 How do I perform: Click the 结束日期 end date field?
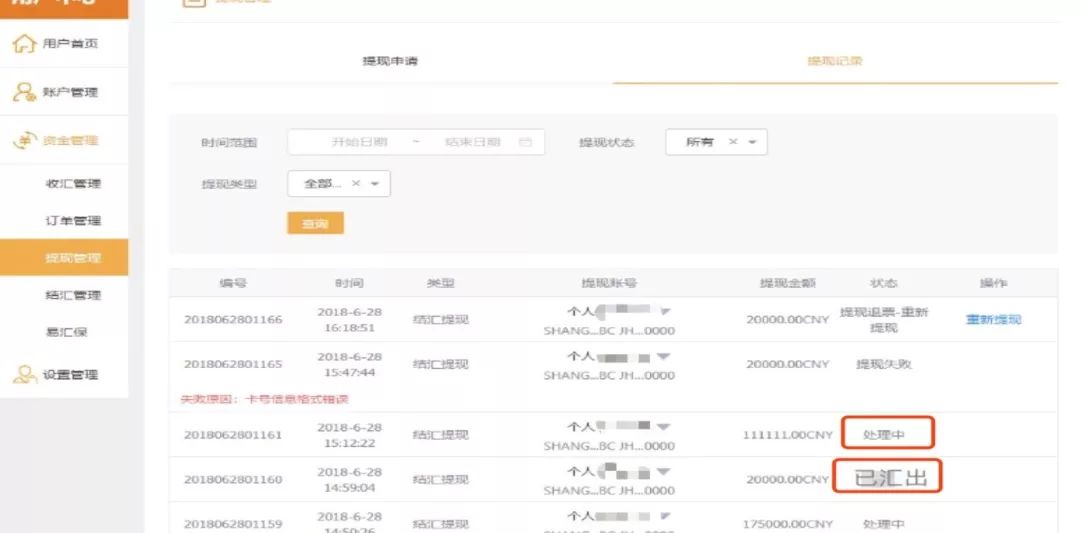coord(472,143)
